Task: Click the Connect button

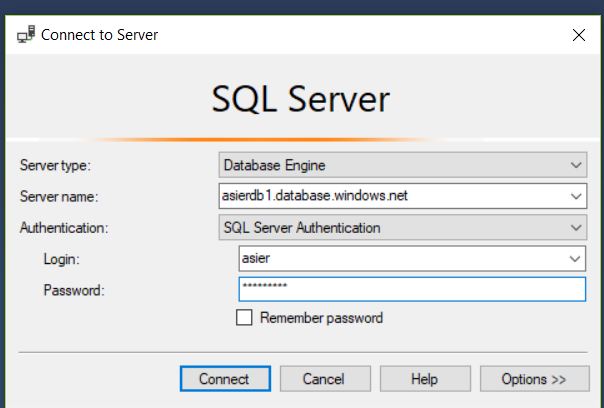Action: pos(225,379)
